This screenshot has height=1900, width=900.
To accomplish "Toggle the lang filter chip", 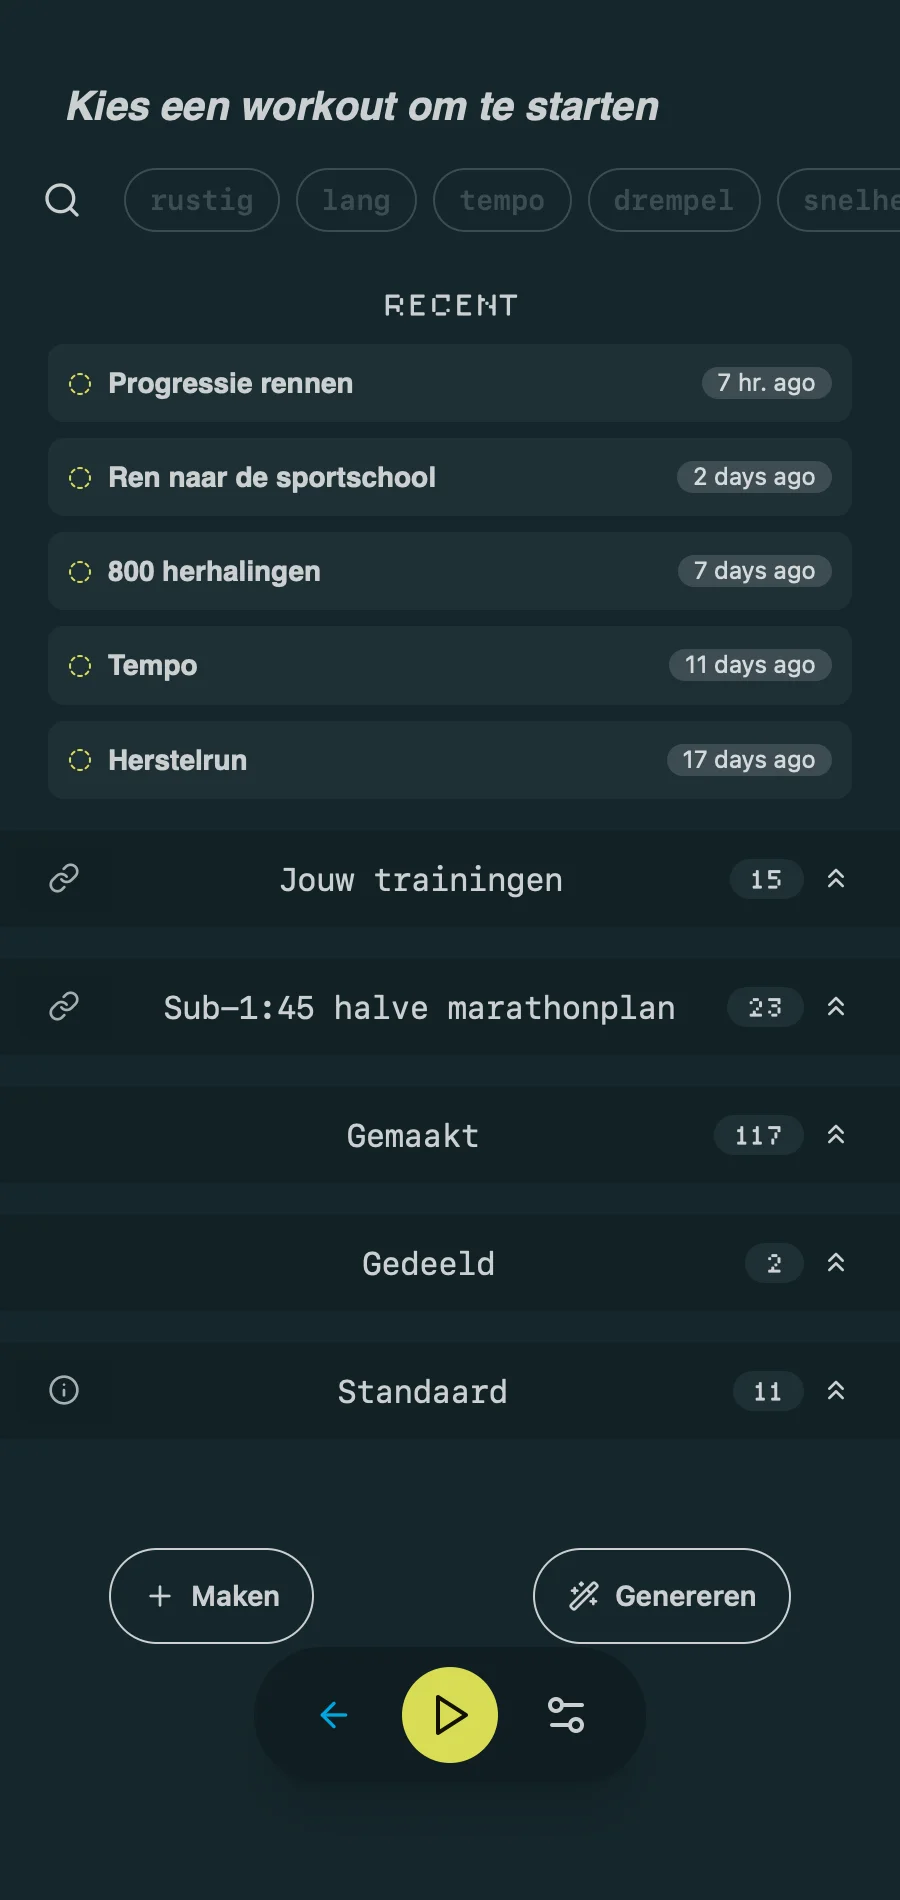I will pos(356,200).
